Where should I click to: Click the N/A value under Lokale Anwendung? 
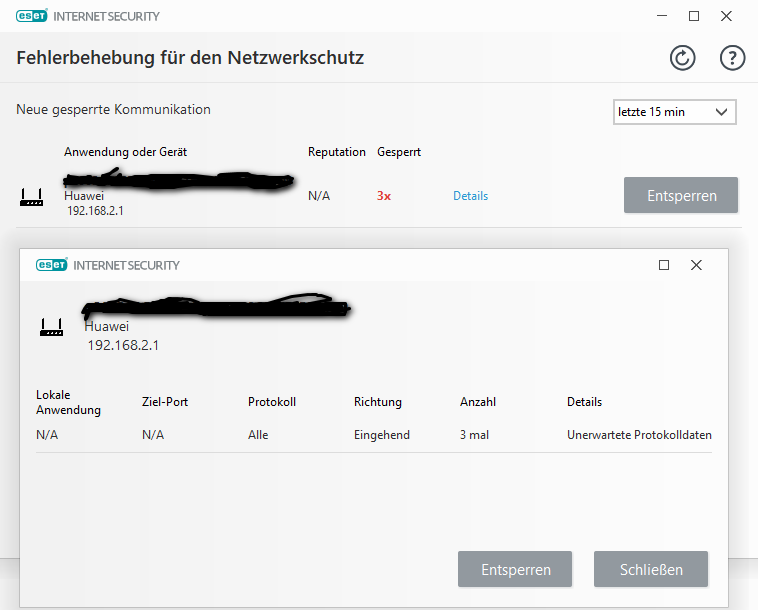[47, 435]
